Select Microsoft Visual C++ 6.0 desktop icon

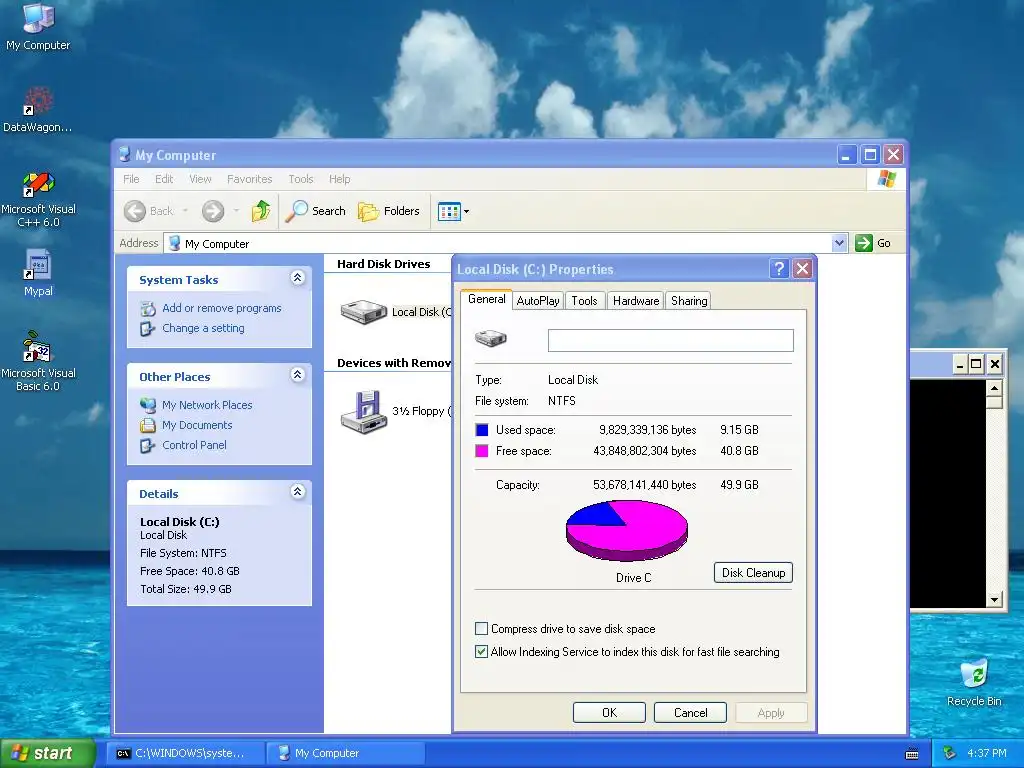click(38, 199)
